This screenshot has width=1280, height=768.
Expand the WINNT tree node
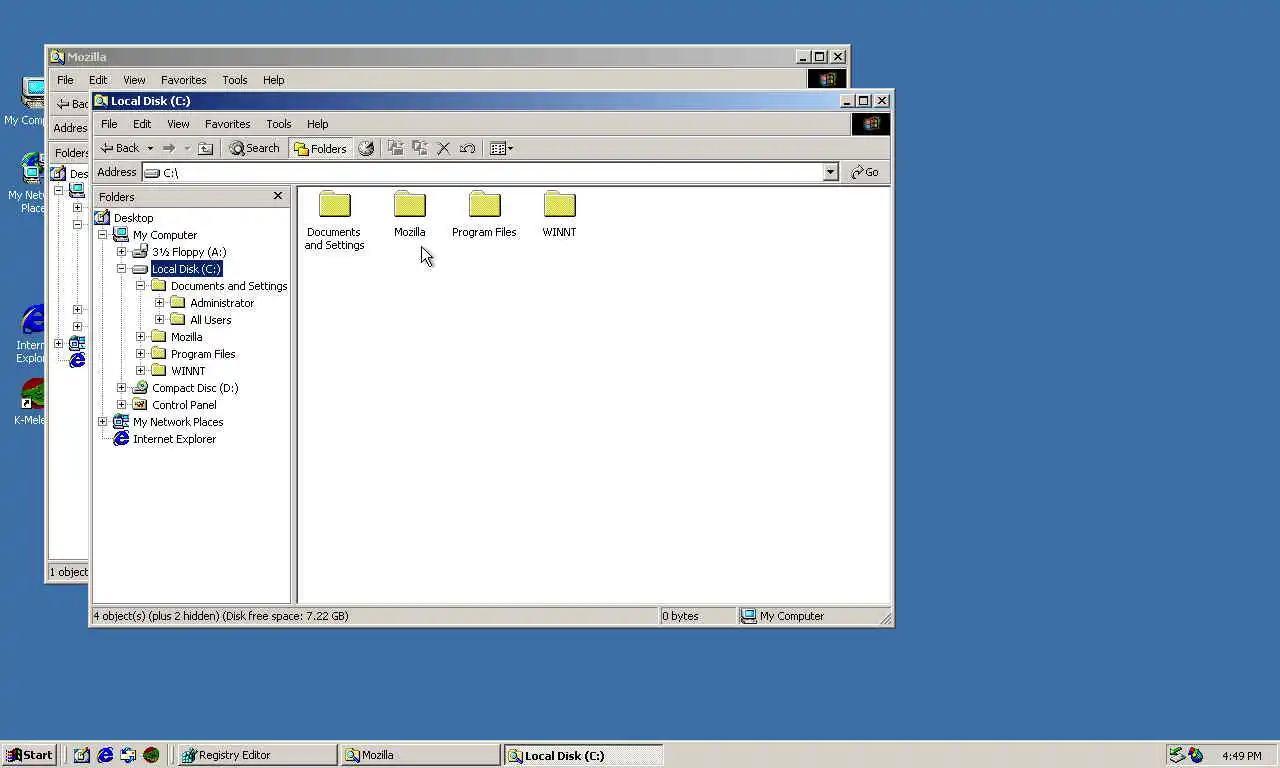[x=140, y=371]
